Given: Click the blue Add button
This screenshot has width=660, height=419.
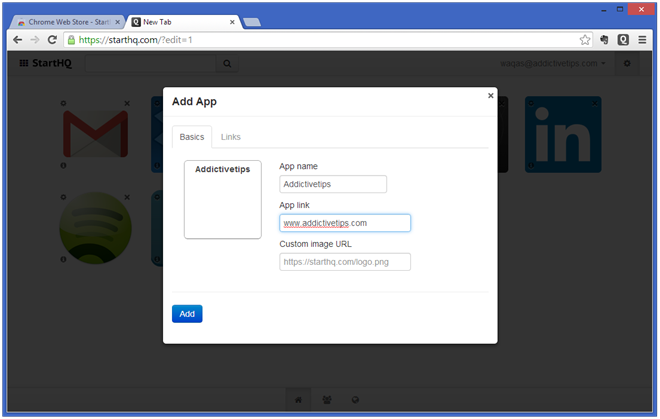Looking at the screenshot, I should (187, 314).
